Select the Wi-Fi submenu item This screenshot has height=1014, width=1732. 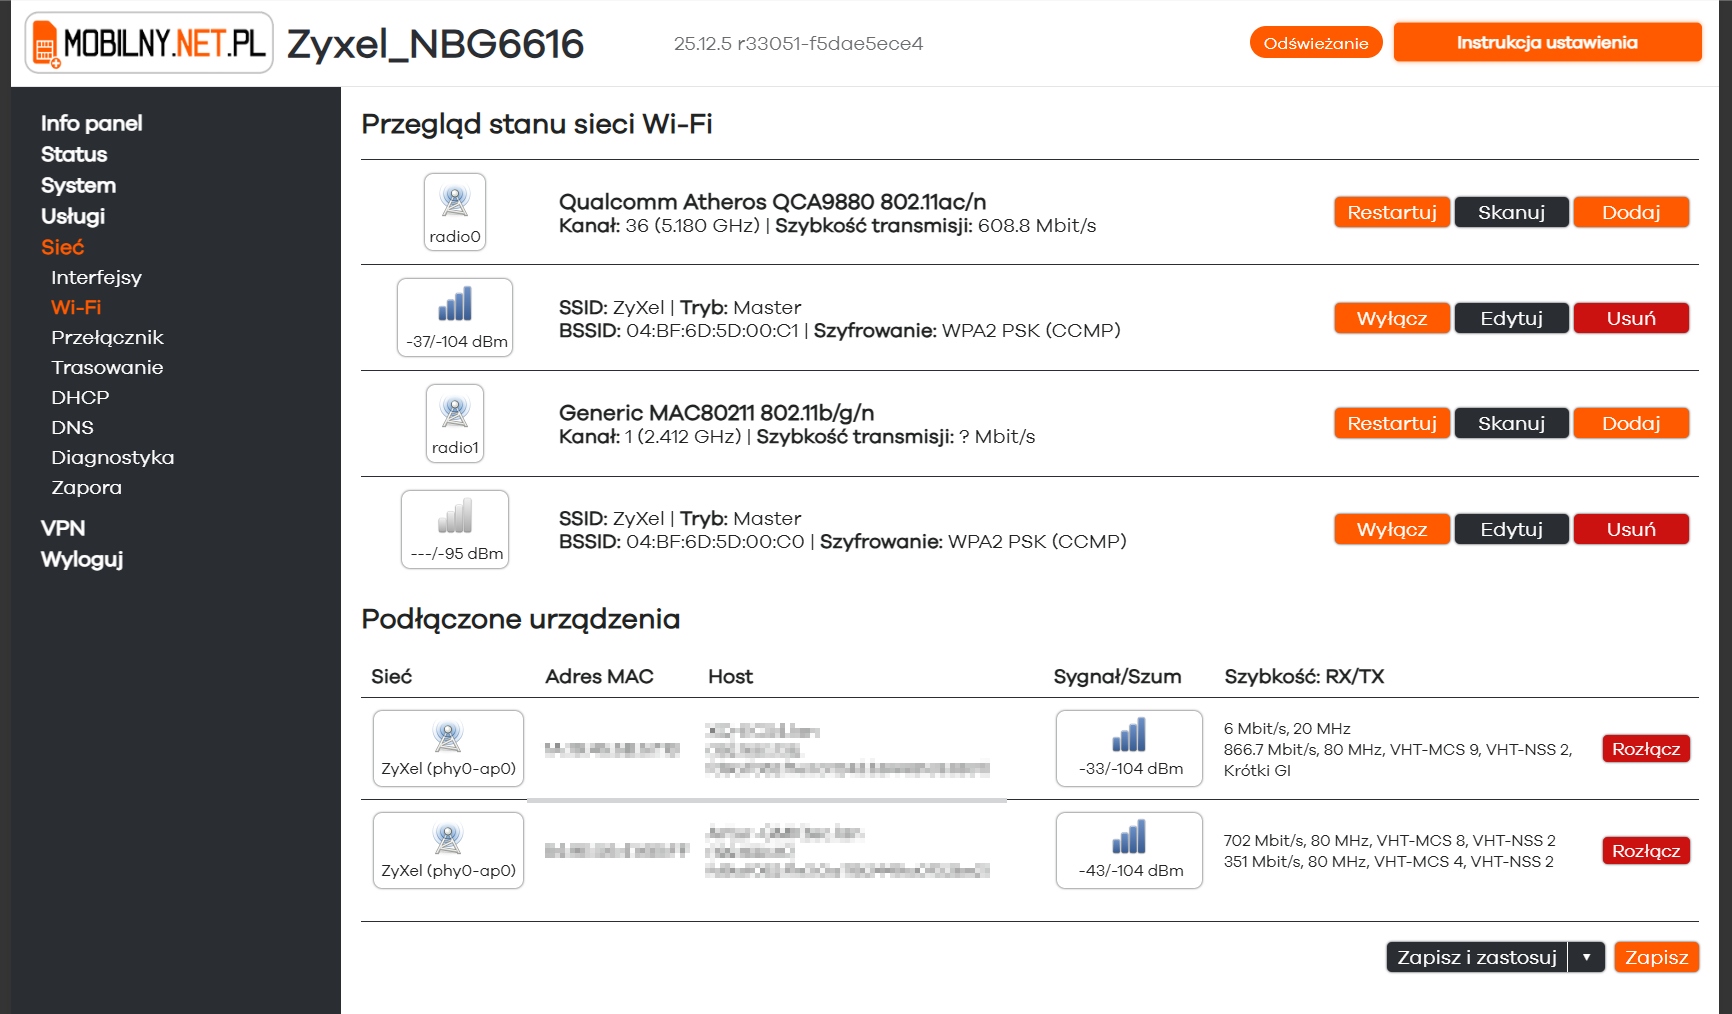tap(76, 307)
